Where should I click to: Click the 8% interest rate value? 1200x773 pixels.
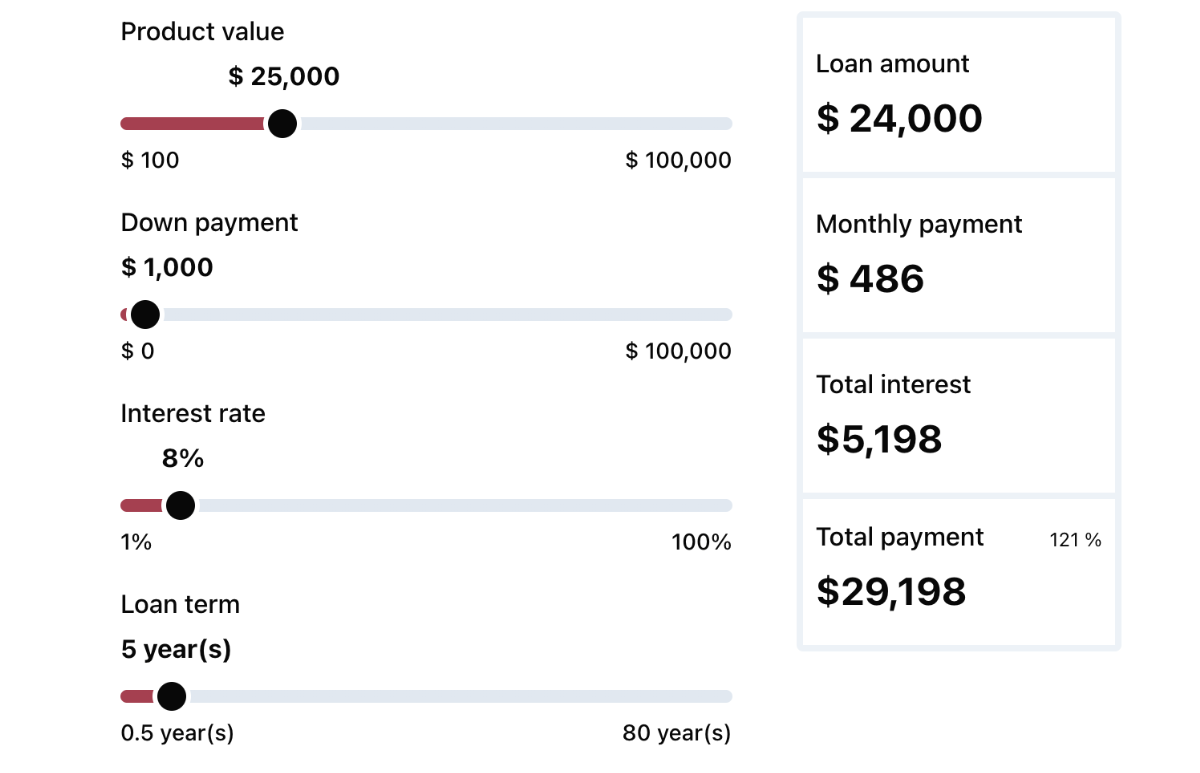(x=183, y=459)
